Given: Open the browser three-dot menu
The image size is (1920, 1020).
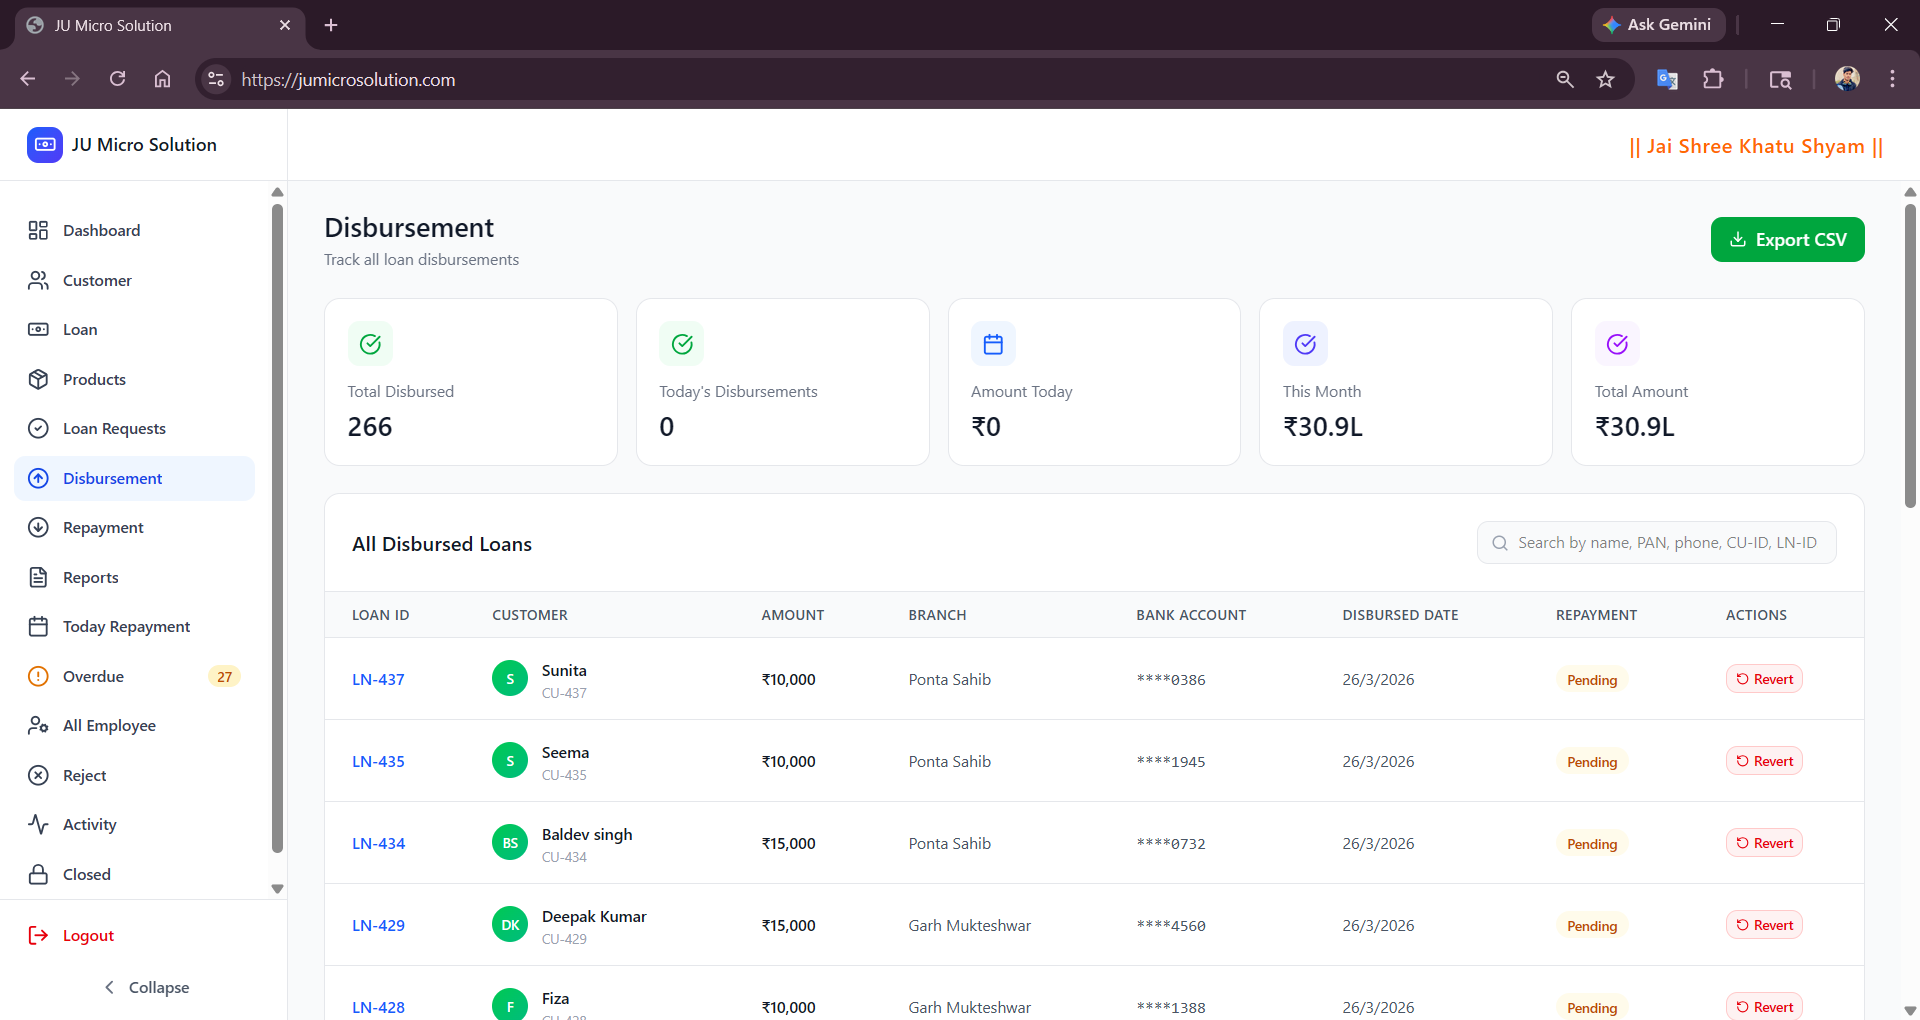Looking at the screenshot, I should tap(1892, 79).
